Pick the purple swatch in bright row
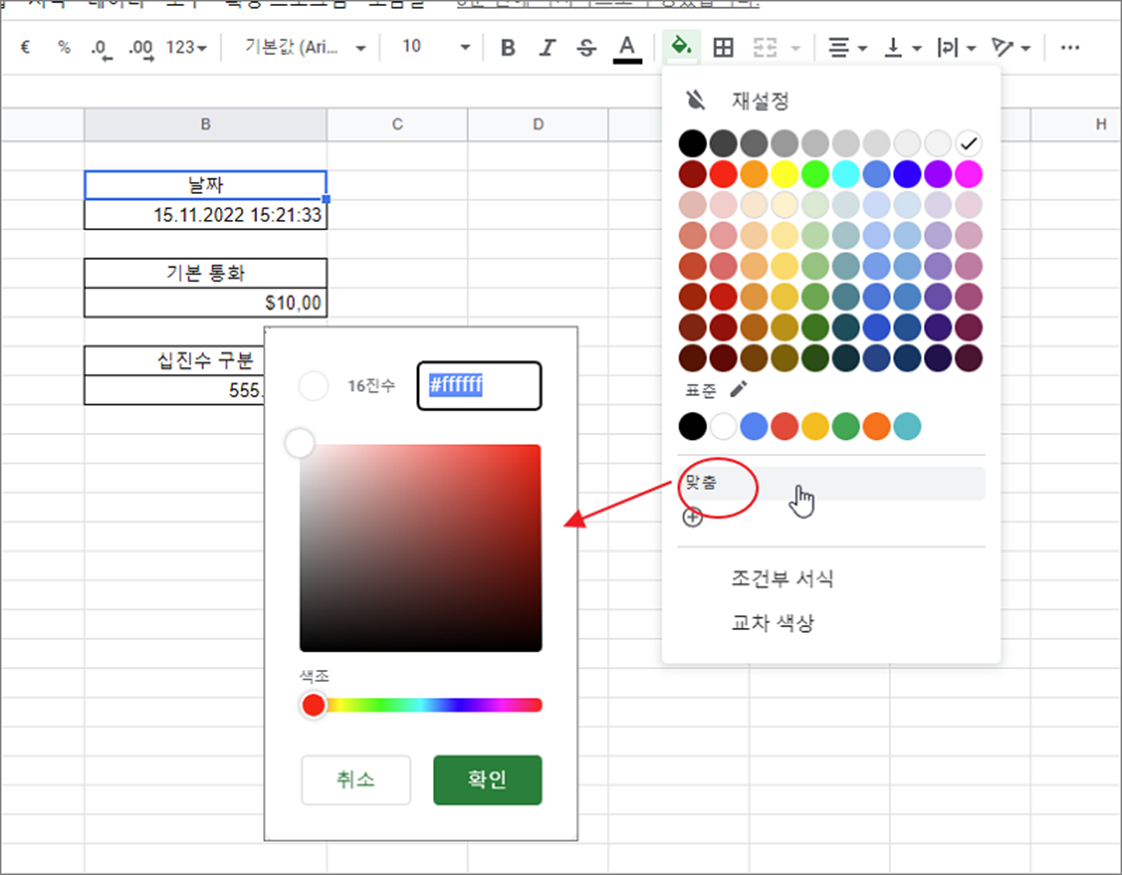The width and height of the screenshot is (1122, 875). point(937,174)
